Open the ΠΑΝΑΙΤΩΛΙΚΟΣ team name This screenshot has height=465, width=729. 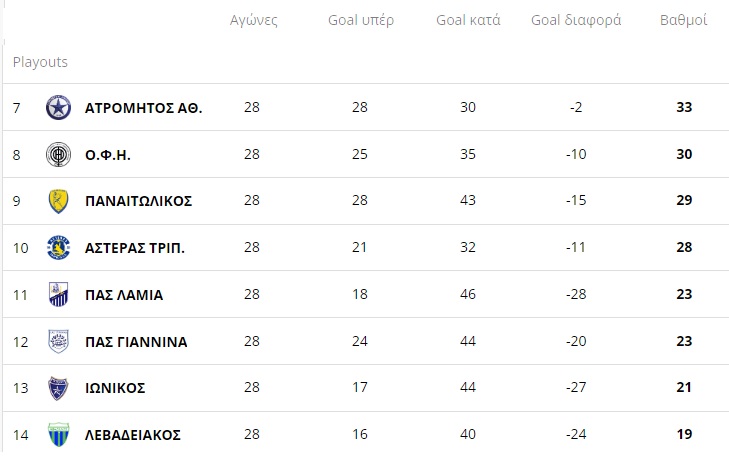139,201
